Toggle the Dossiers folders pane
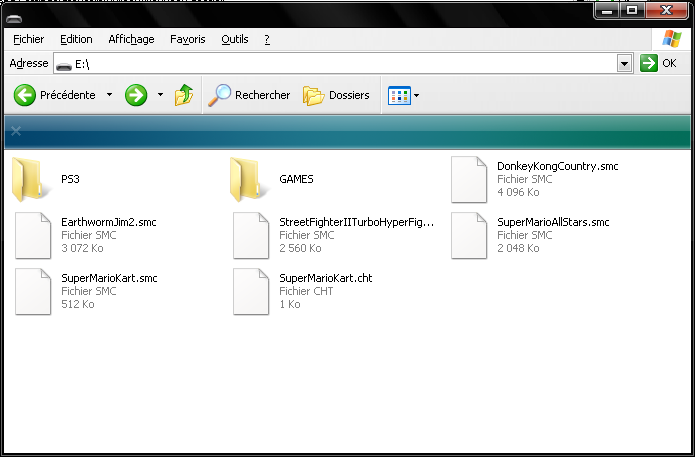This screenshot has height=457, width=695. (337, 96)
